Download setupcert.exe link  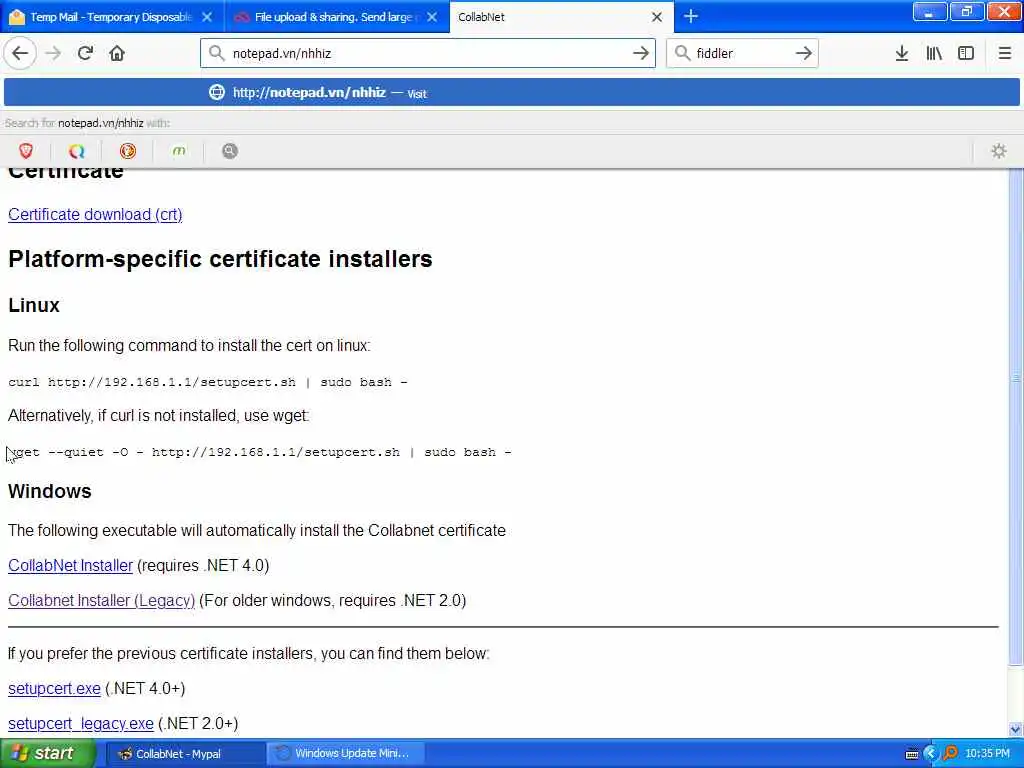54,689
